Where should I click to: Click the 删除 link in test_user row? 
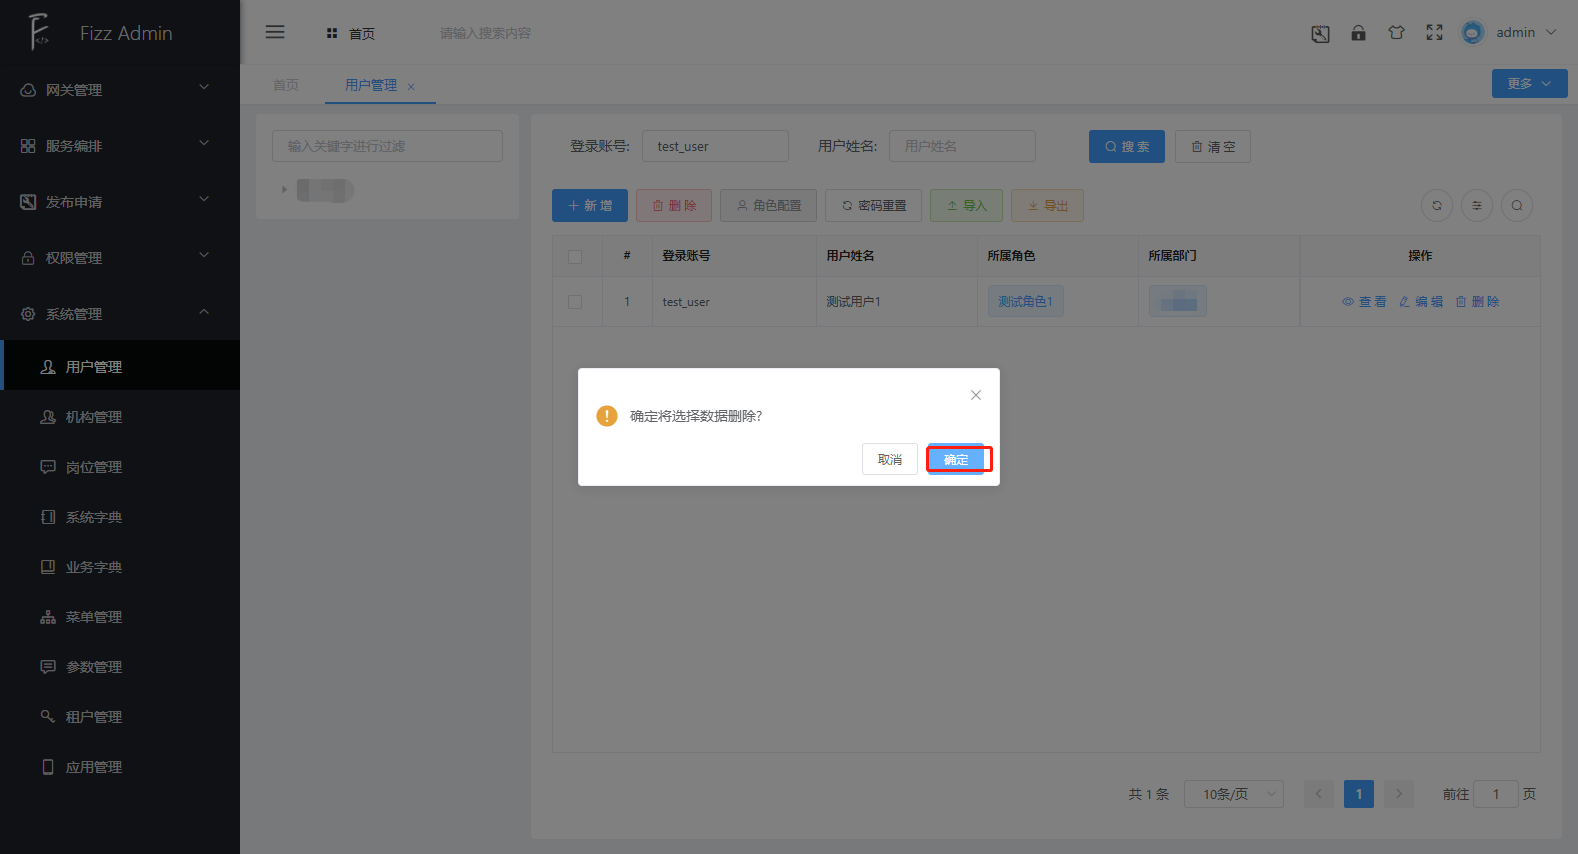tap(1477, 302)
